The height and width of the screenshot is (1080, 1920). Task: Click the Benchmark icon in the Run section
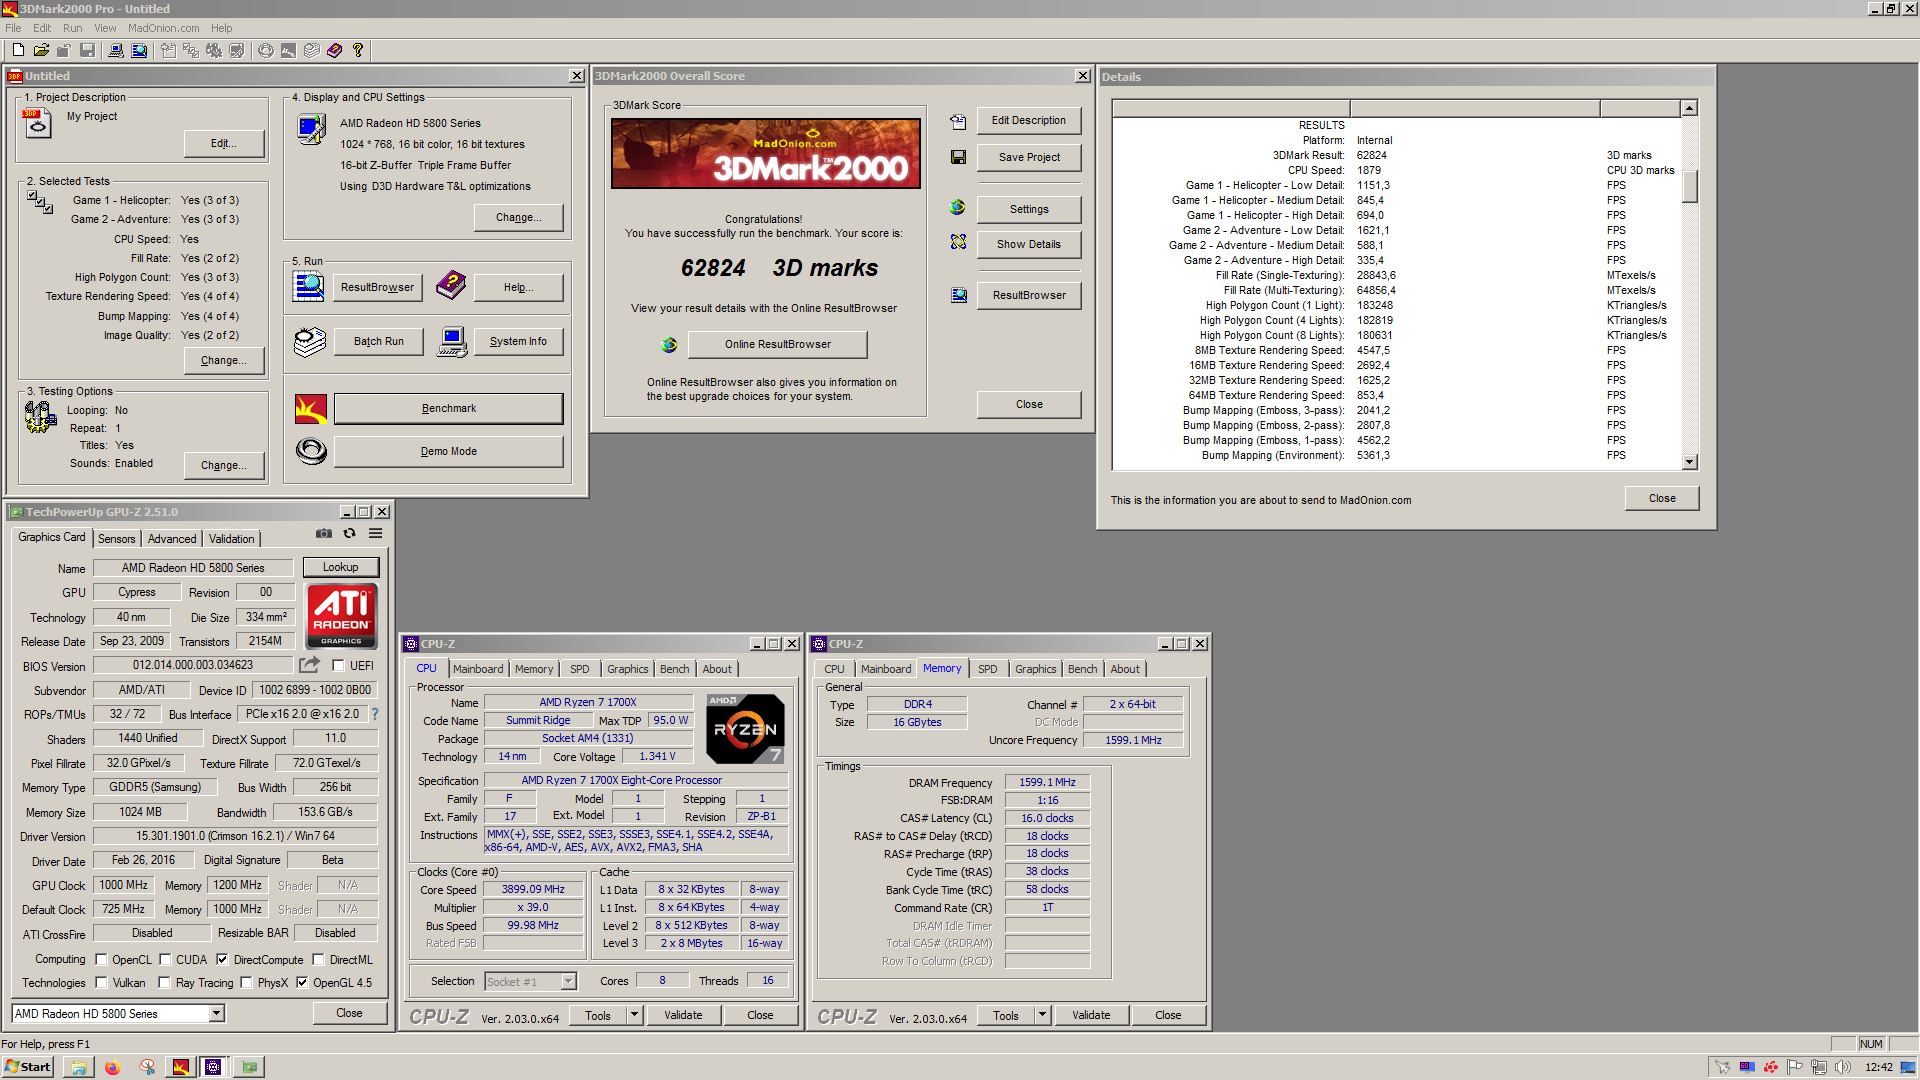[x=311, y=408]
